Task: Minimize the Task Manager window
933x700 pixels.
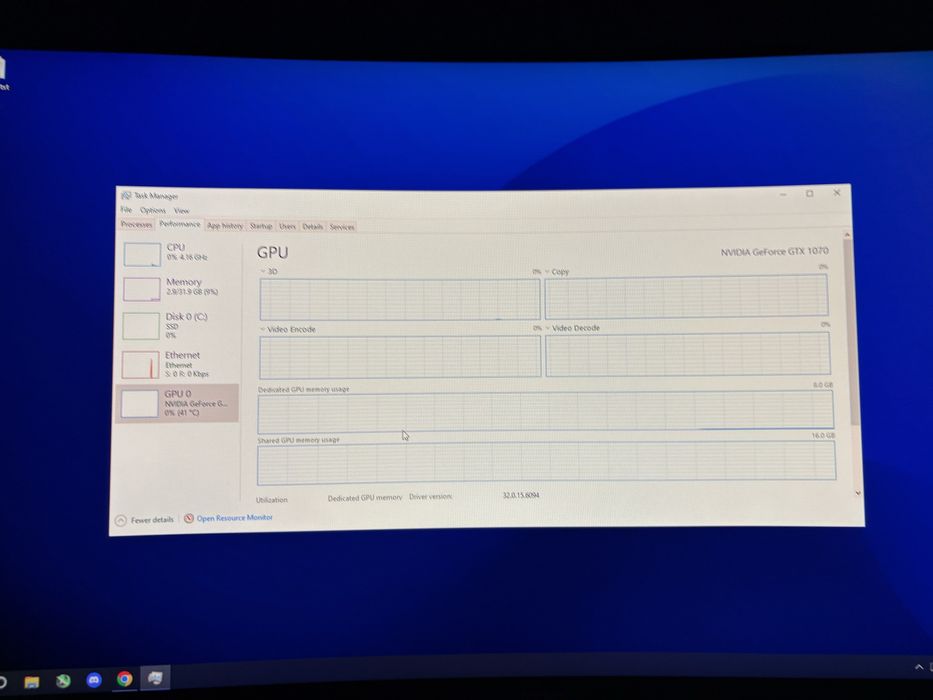Action: tap(783, 195)
